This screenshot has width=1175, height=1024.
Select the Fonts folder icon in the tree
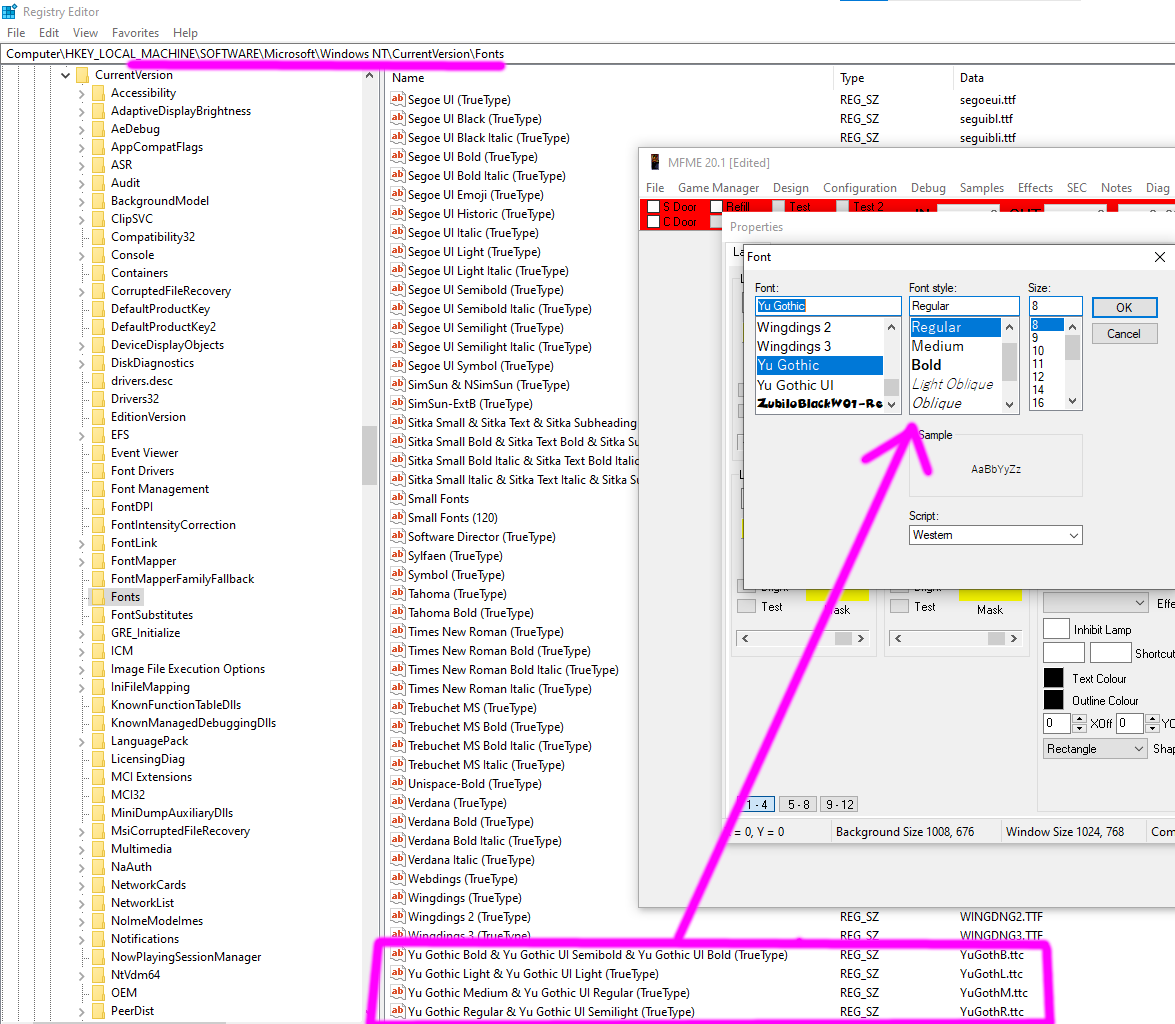point(98,597)
